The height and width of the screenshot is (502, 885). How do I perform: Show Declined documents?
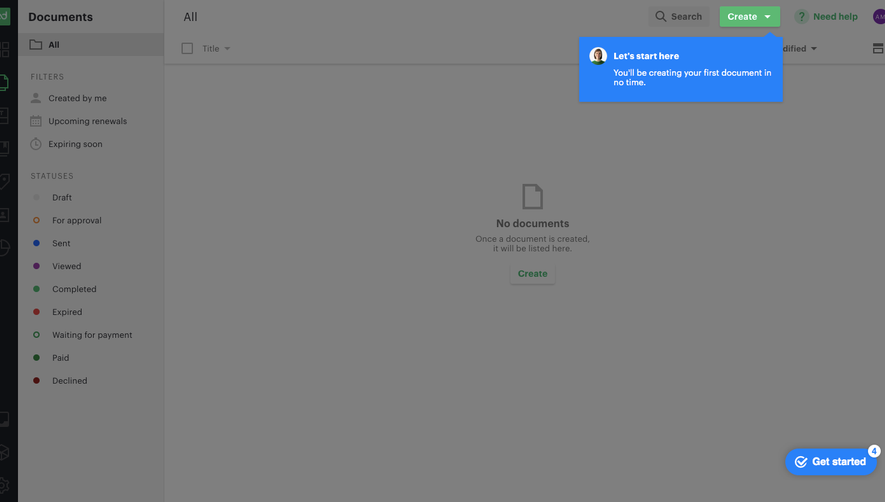tap(69, 381)
